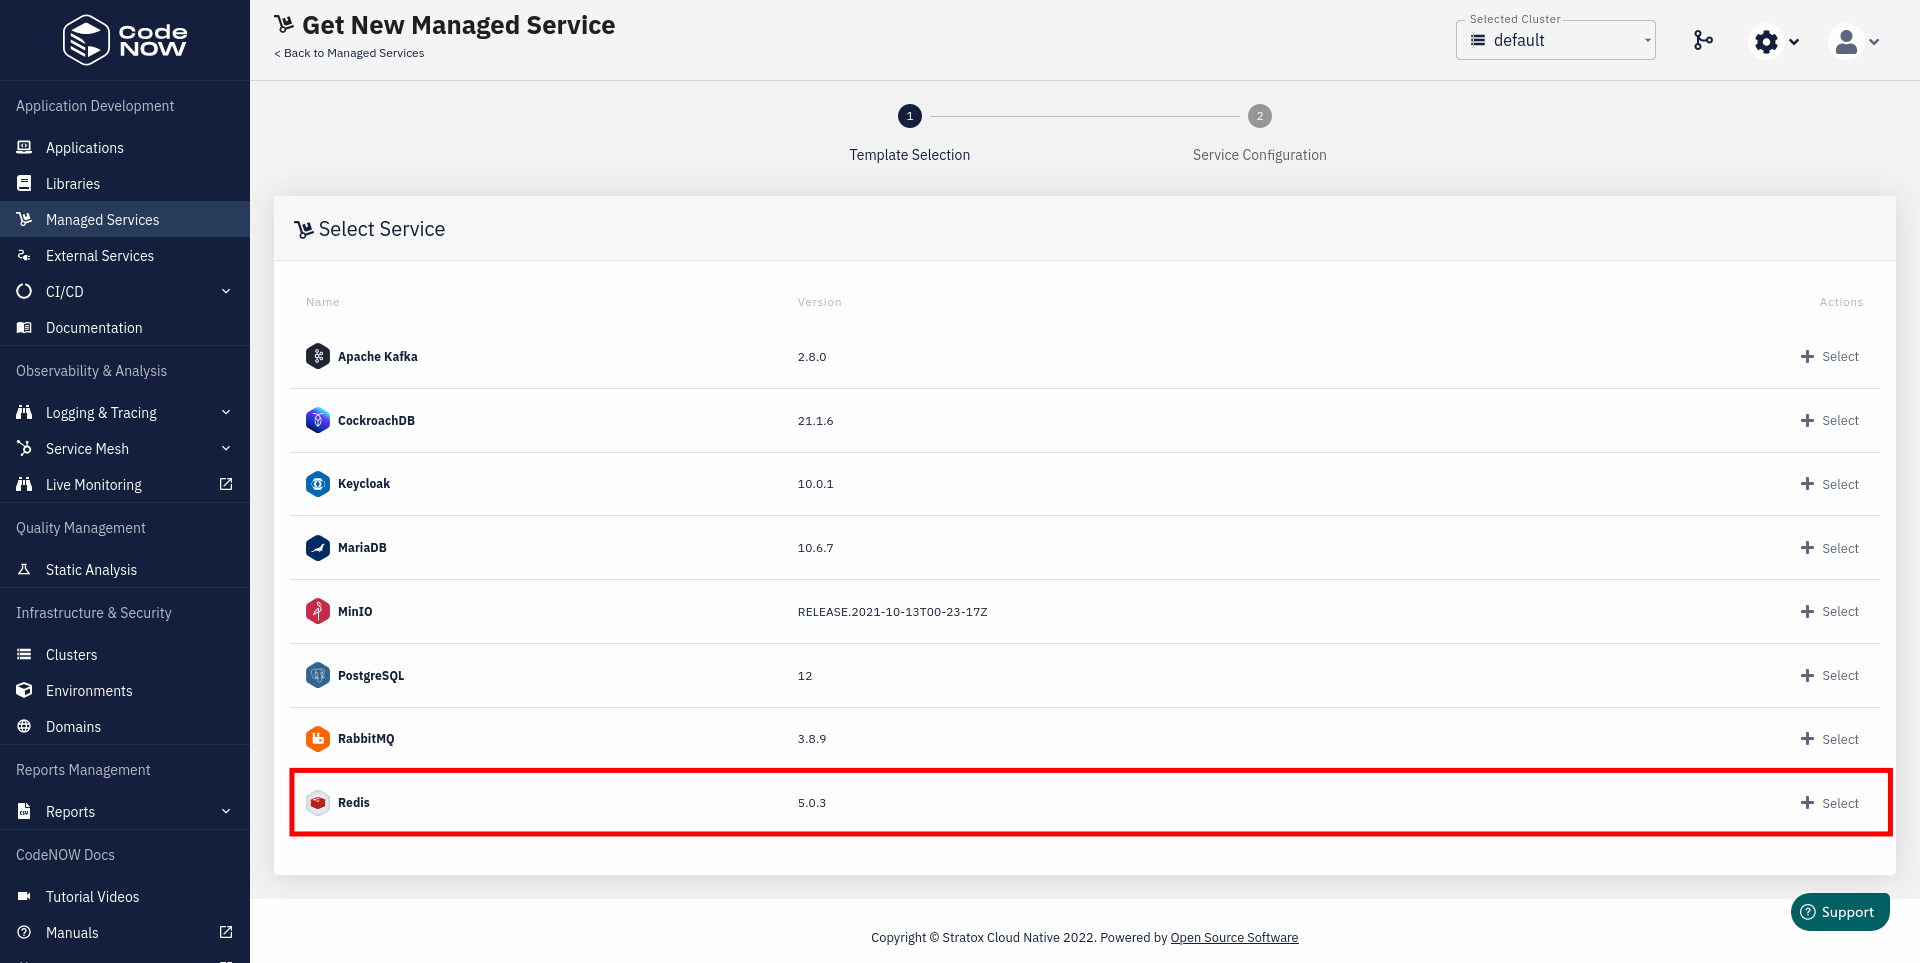Click the PostgreSQL service icon
1920x963 pixels.
[318, 675]
